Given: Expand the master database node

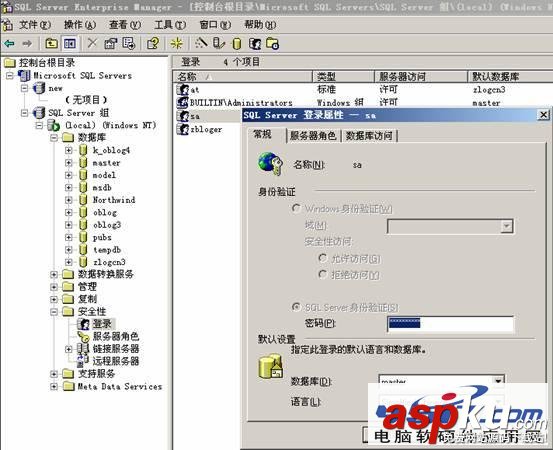Looking at the screenshot, I should (x=69, y=163).
